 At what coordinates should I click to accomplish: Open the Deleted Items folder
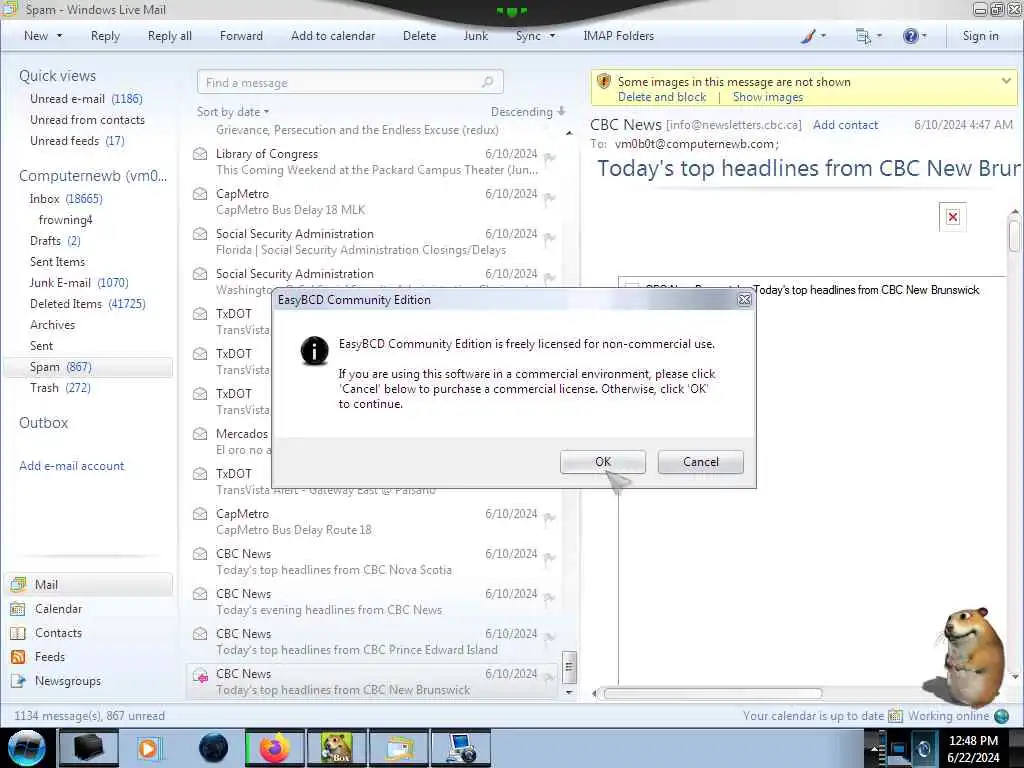88,304
